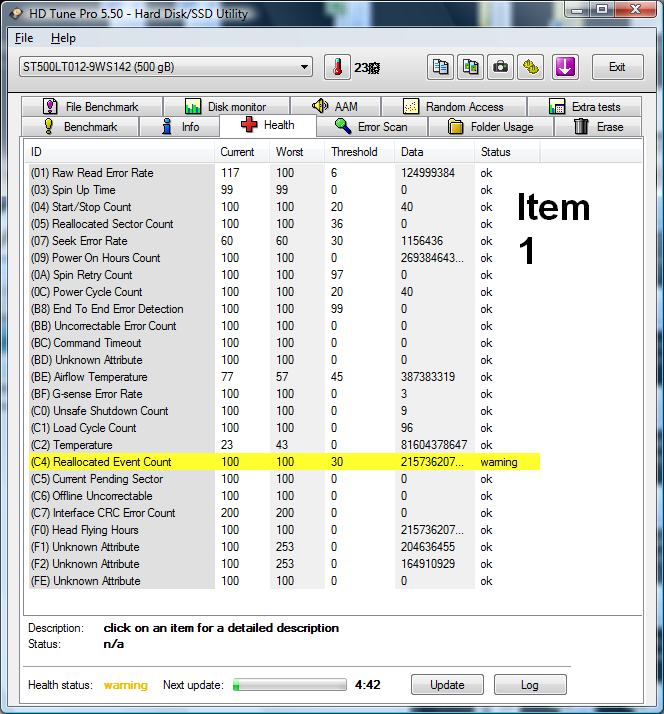
Task: Click the copy text to clipboard icon
Action: coord(440,67)
